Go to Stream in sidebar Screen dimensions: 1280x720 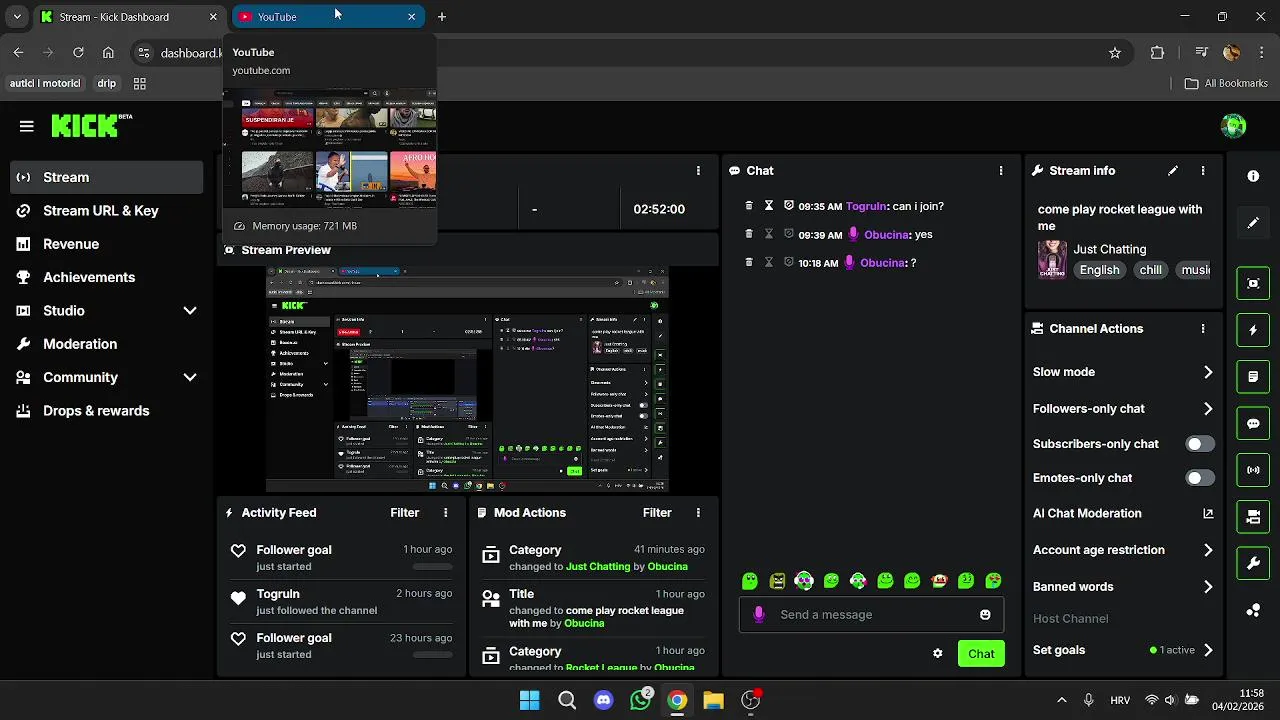(107, 177)
